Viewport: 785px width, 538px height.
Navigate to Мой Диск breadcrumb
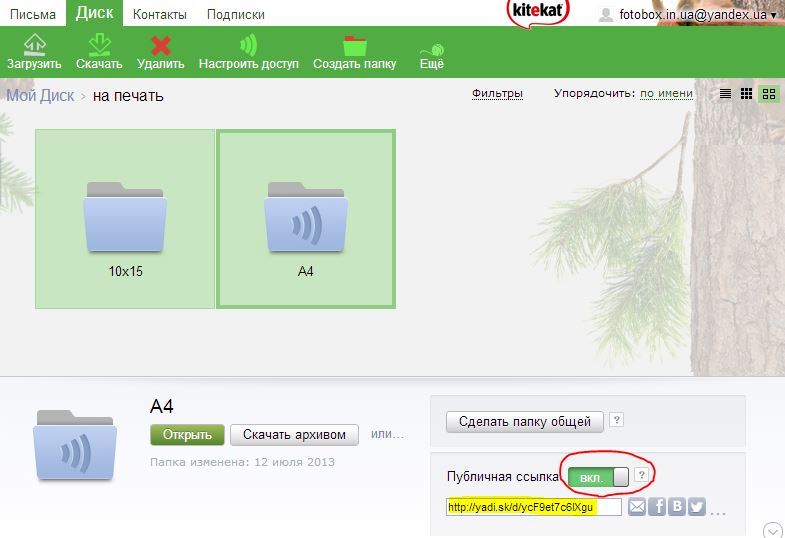point(40,95)
